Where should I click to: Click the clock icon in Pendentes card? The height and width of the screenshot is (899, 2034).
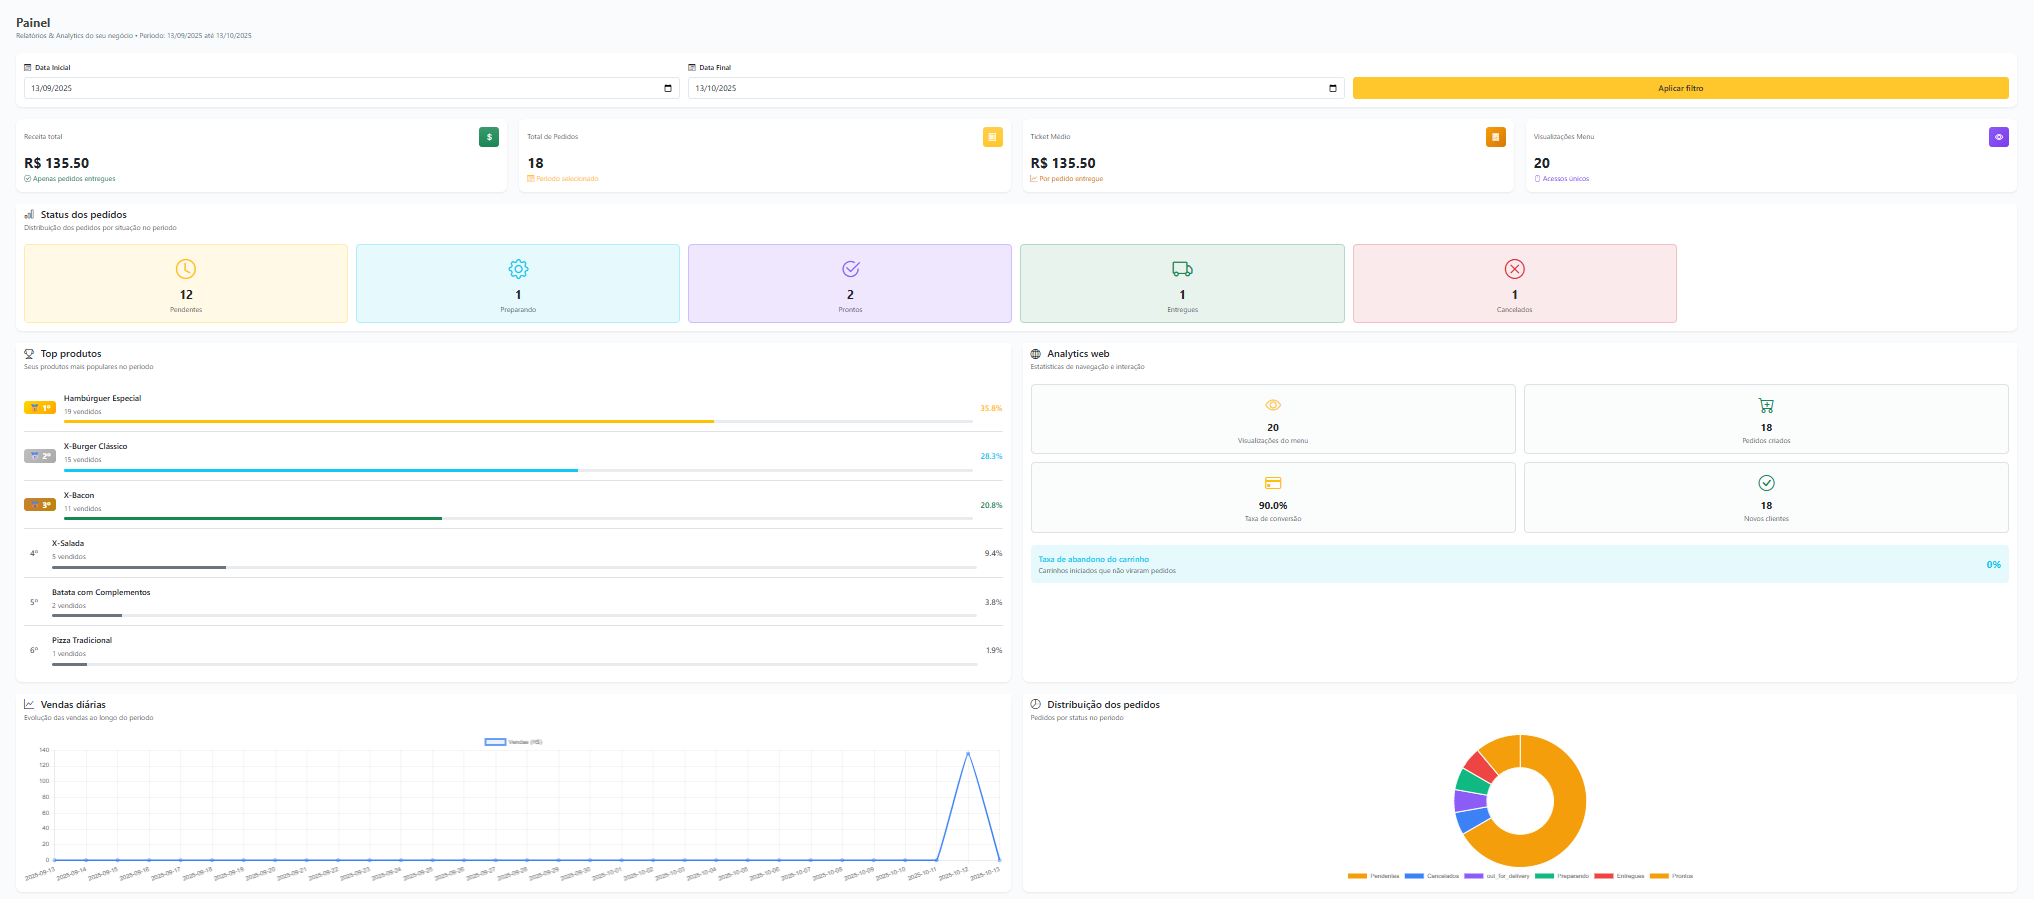coord(186,269)
